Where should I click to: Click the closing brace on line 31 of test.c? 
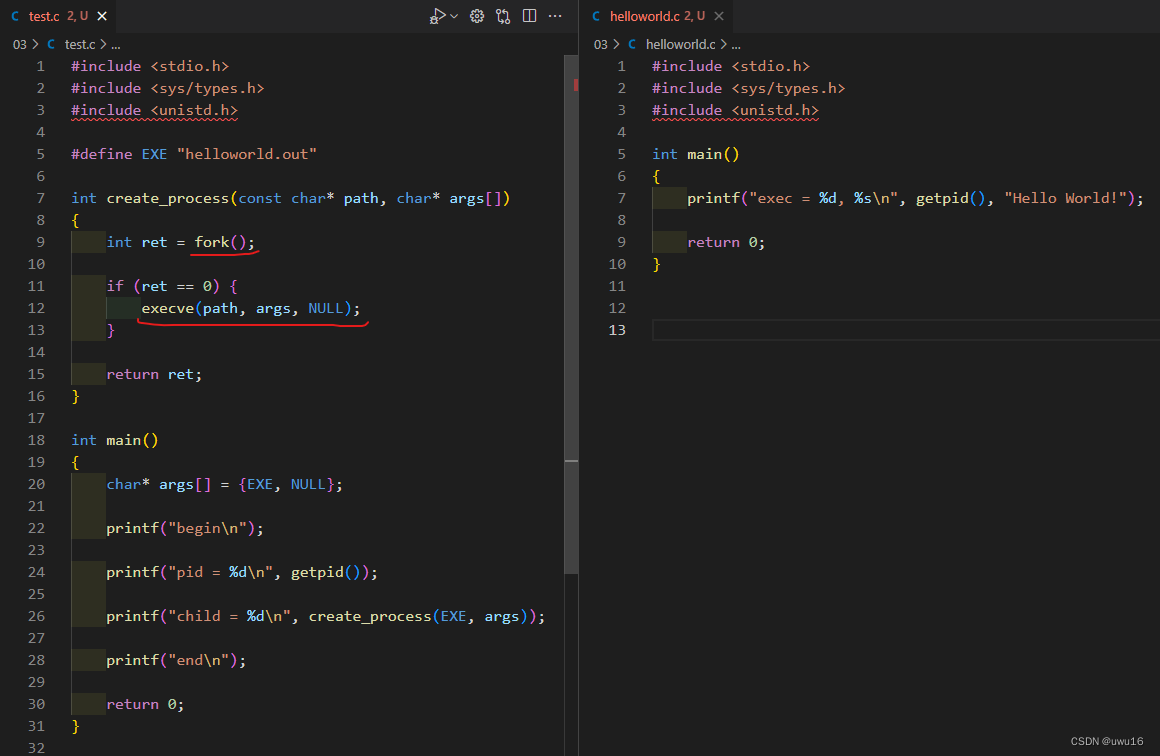click(75, 726)
